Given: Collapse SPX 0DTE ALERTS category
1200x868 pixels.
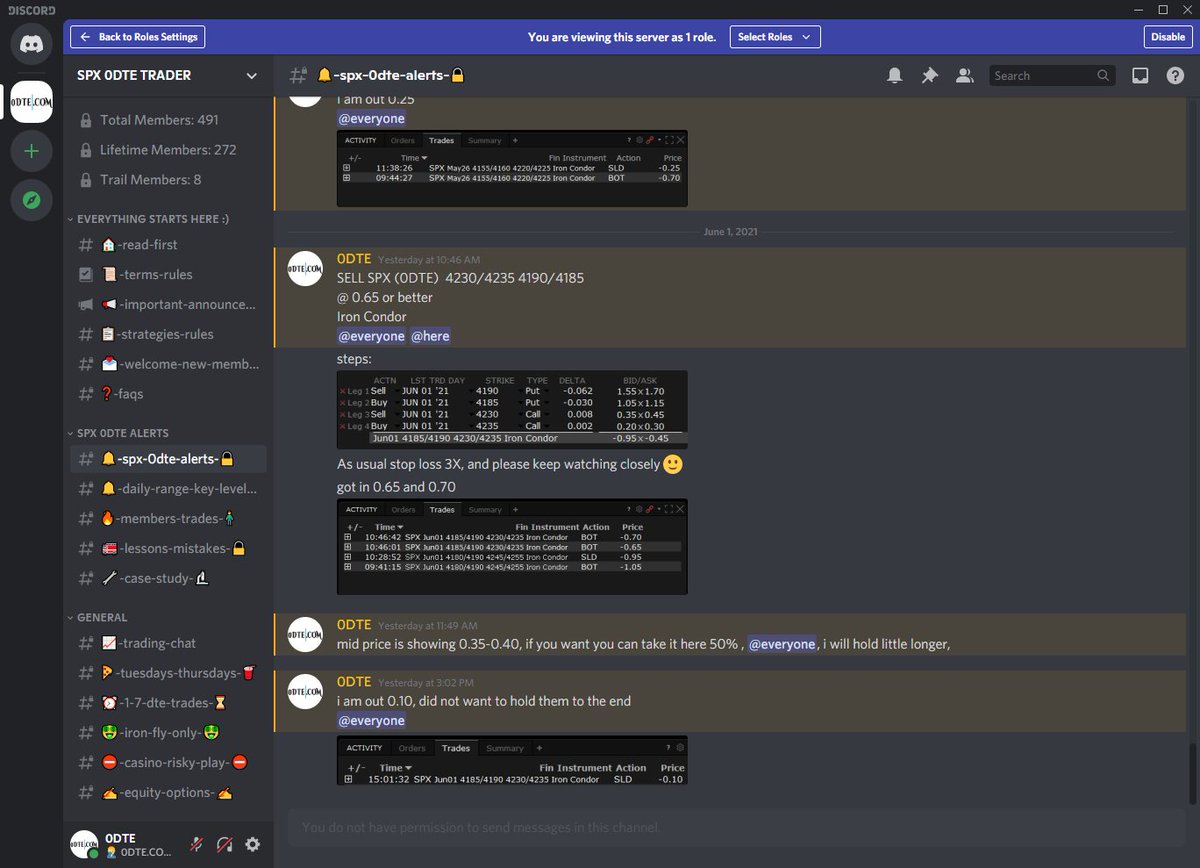Looking at the screenshot, I should tap(118, 433).
